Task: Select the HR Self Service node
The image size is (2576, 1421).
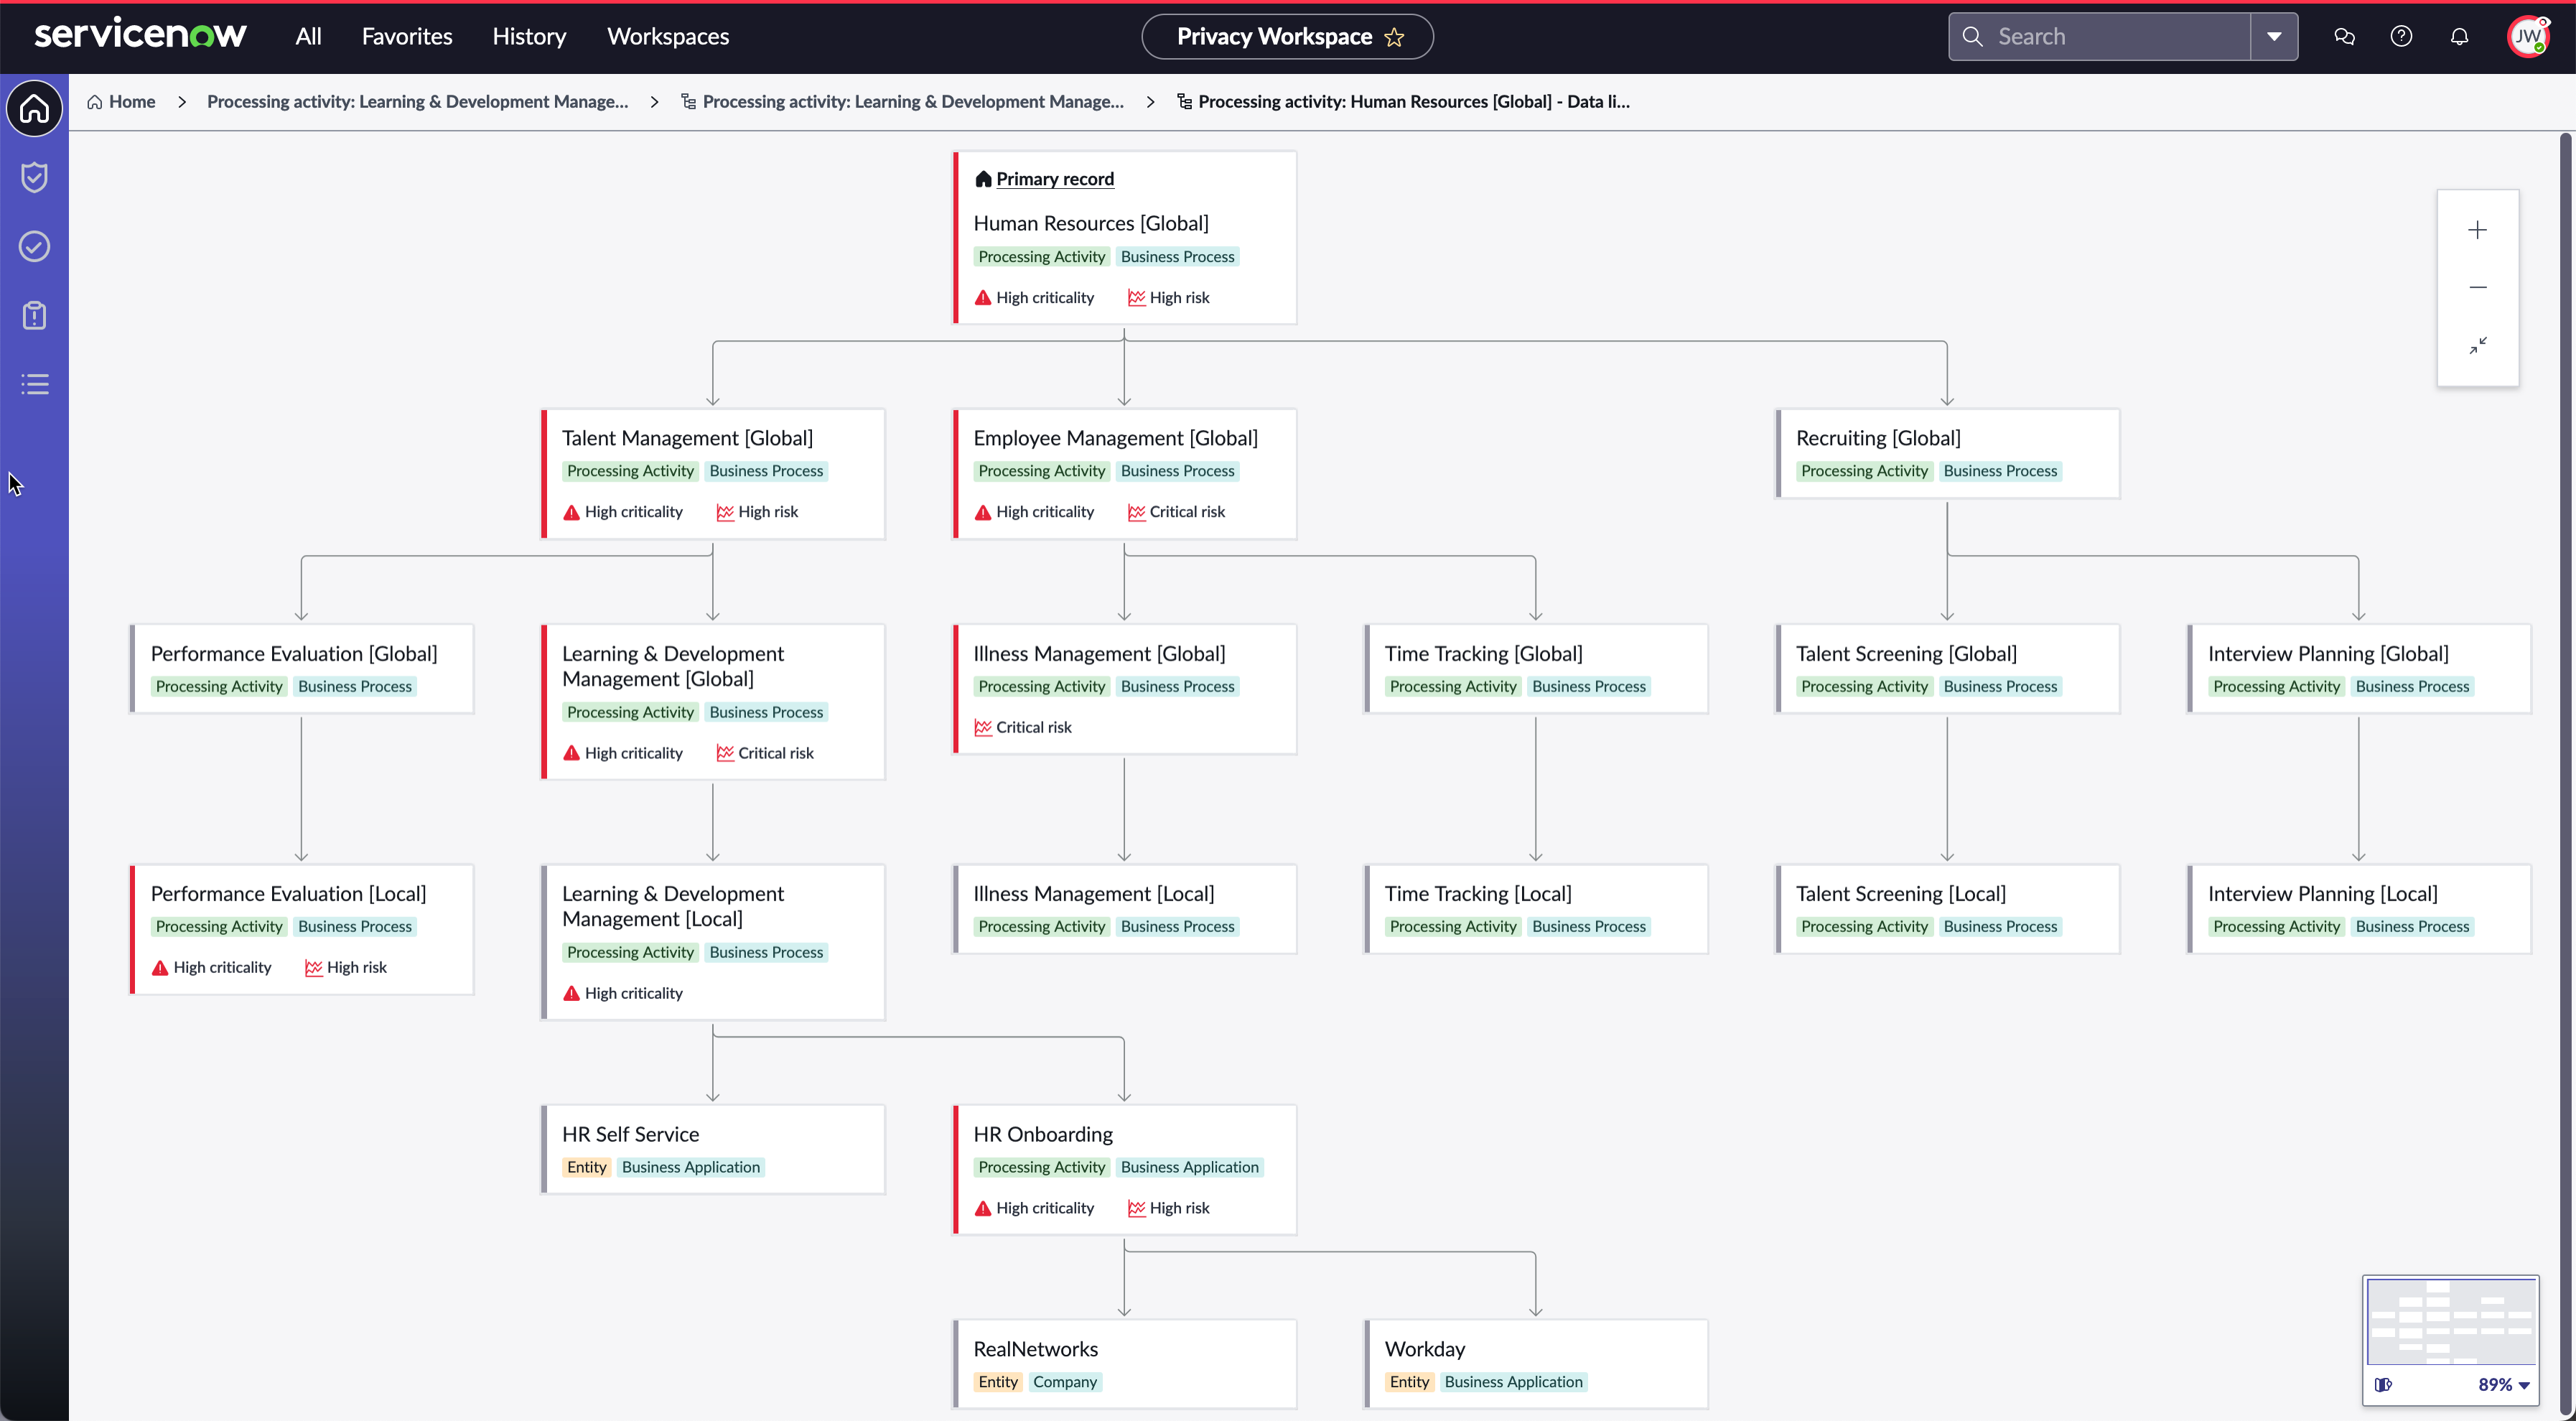Action: click(x=713, y=1149)
